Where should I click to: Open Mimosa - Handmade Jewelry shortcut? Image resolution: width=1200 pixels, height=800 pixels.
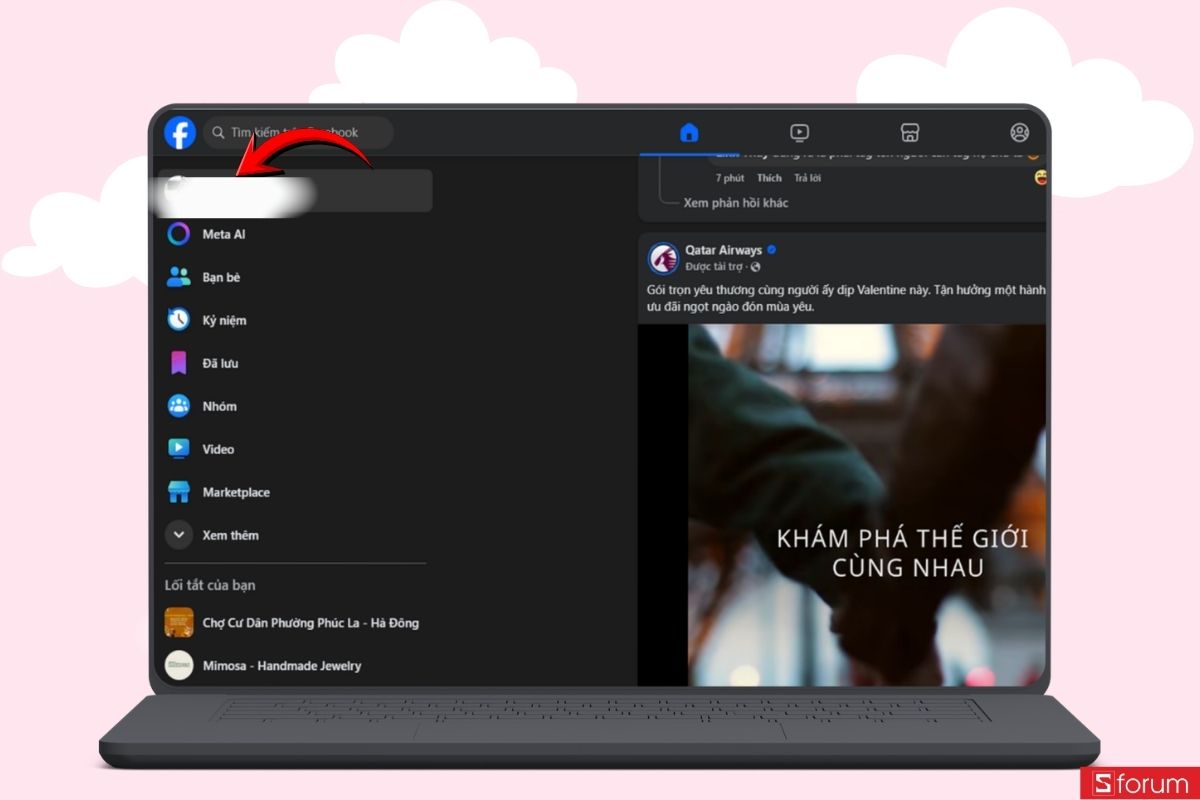pos(281,666)
